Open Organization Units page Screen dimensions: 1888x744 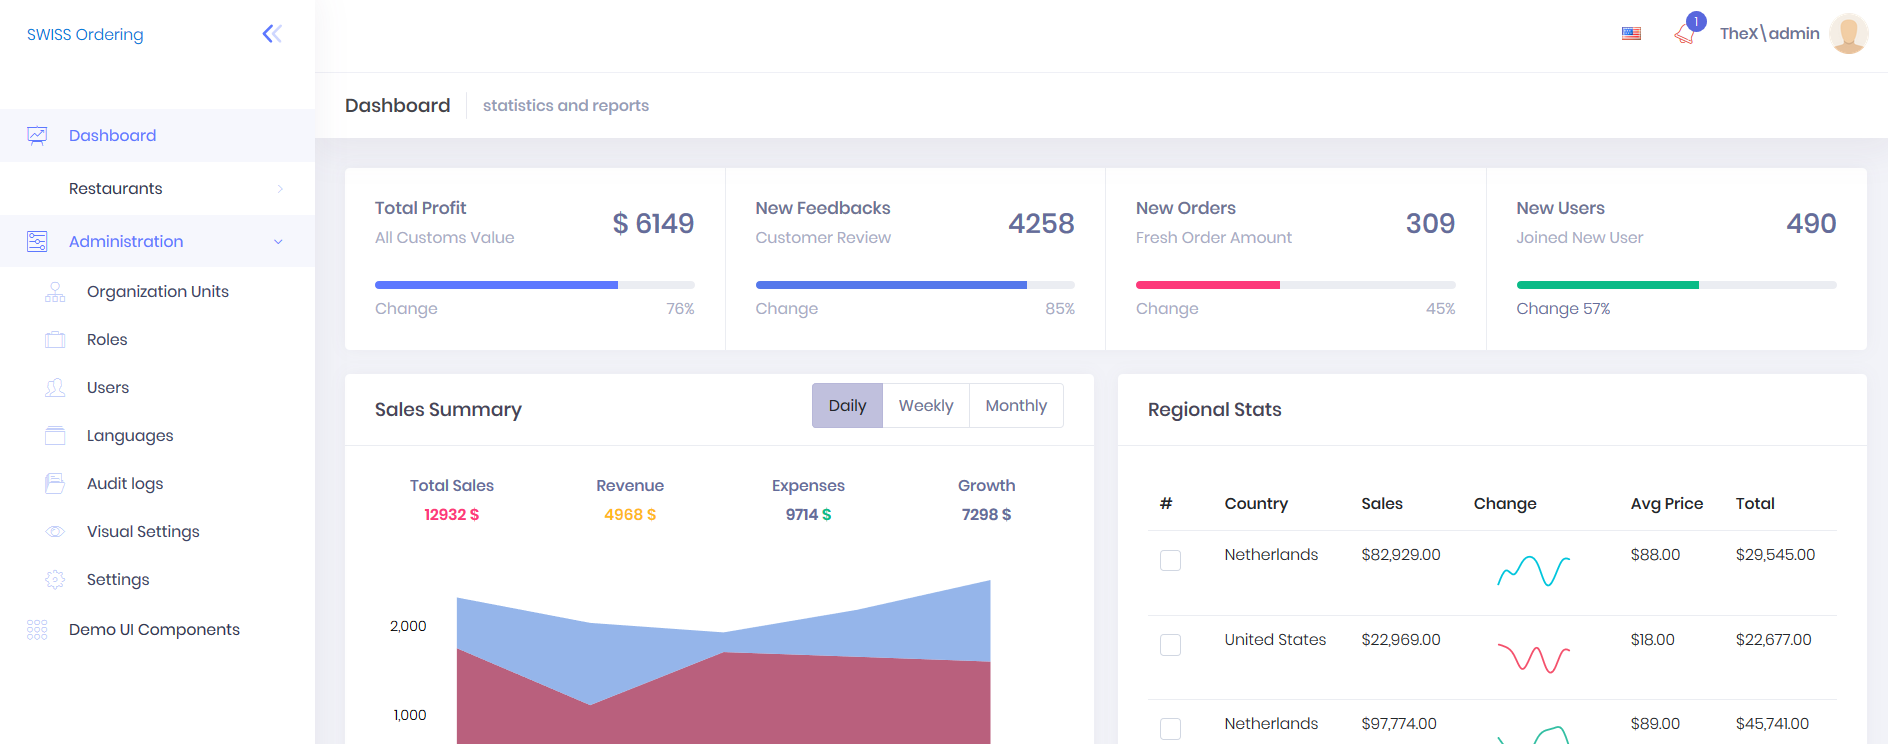pos(157,292)
